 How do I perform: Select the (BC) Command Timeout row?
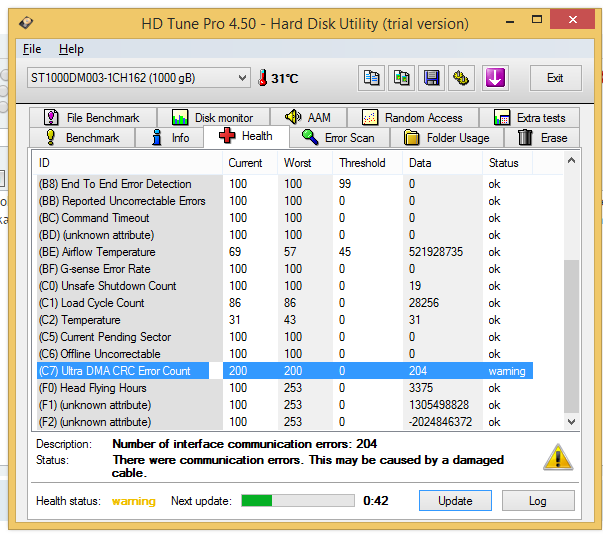click(x=285, y=218)
